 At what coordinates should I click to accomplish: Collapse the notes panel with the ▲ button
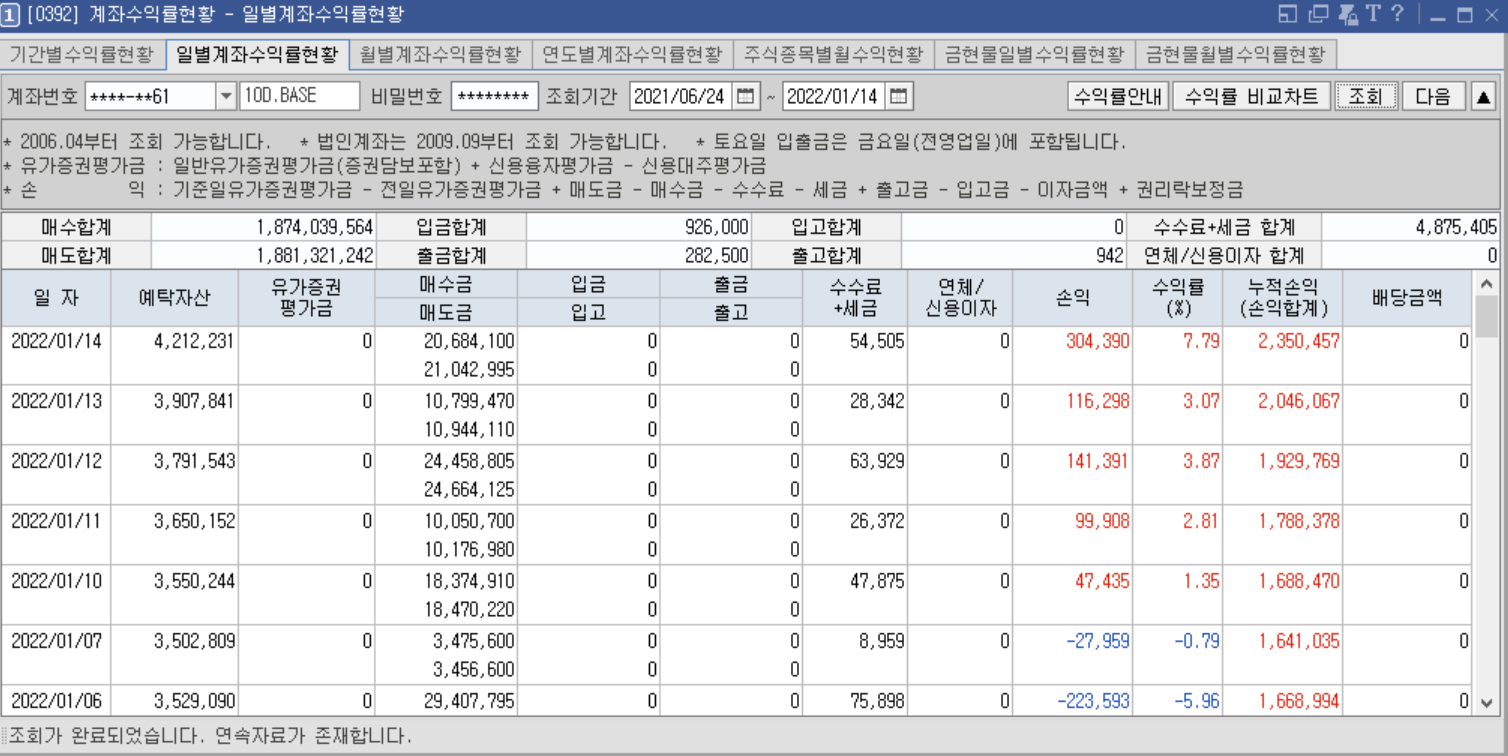1484,96
